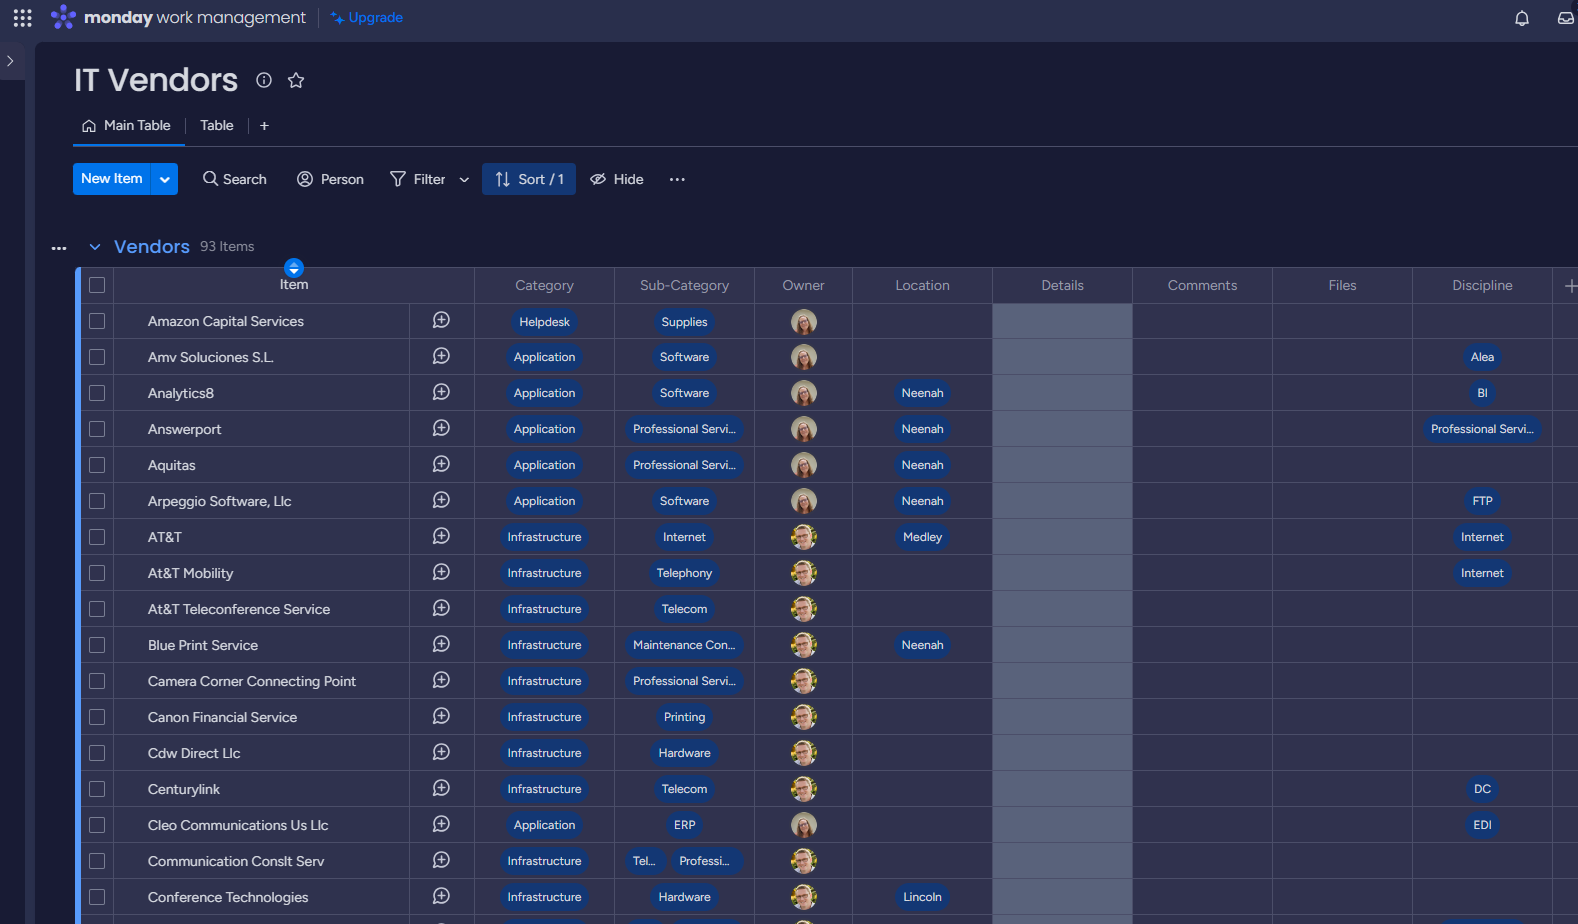Viewport: 1578px width, 924px height.
Task: Create a New Item
Action: click(x=112, y=179)
